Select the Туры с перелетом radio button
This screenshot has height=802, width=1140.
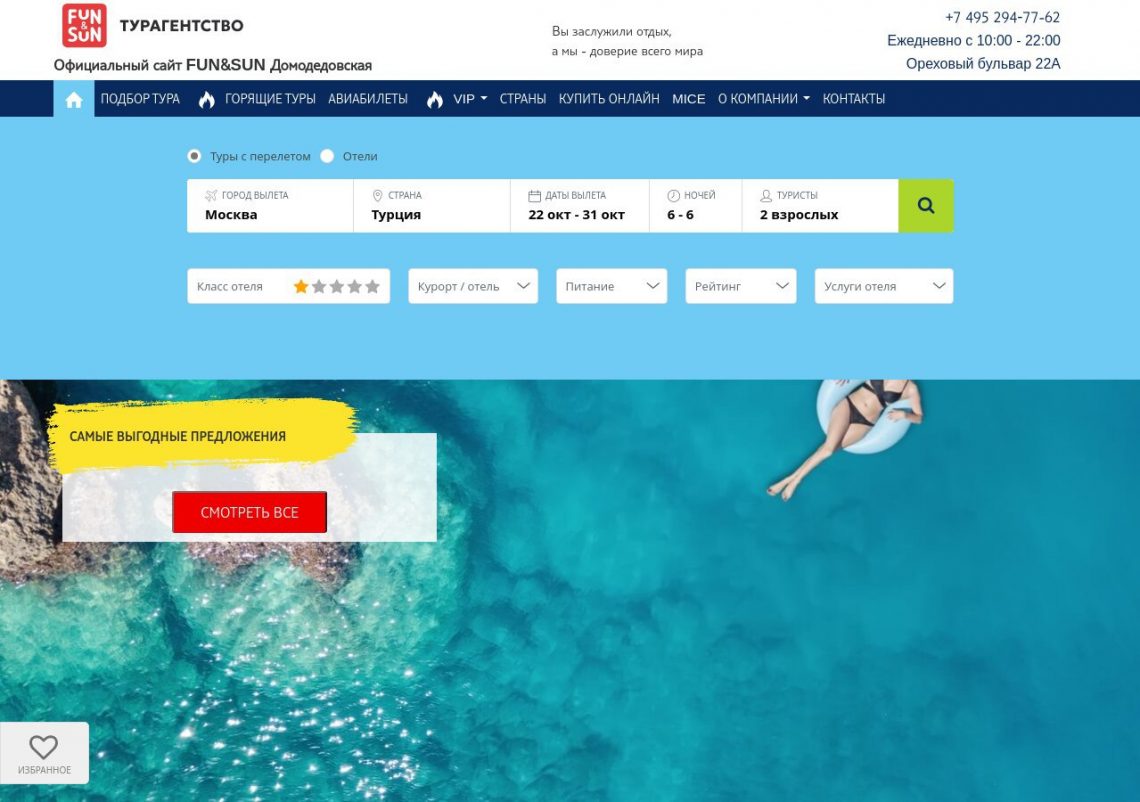click(x=194, y=156)
